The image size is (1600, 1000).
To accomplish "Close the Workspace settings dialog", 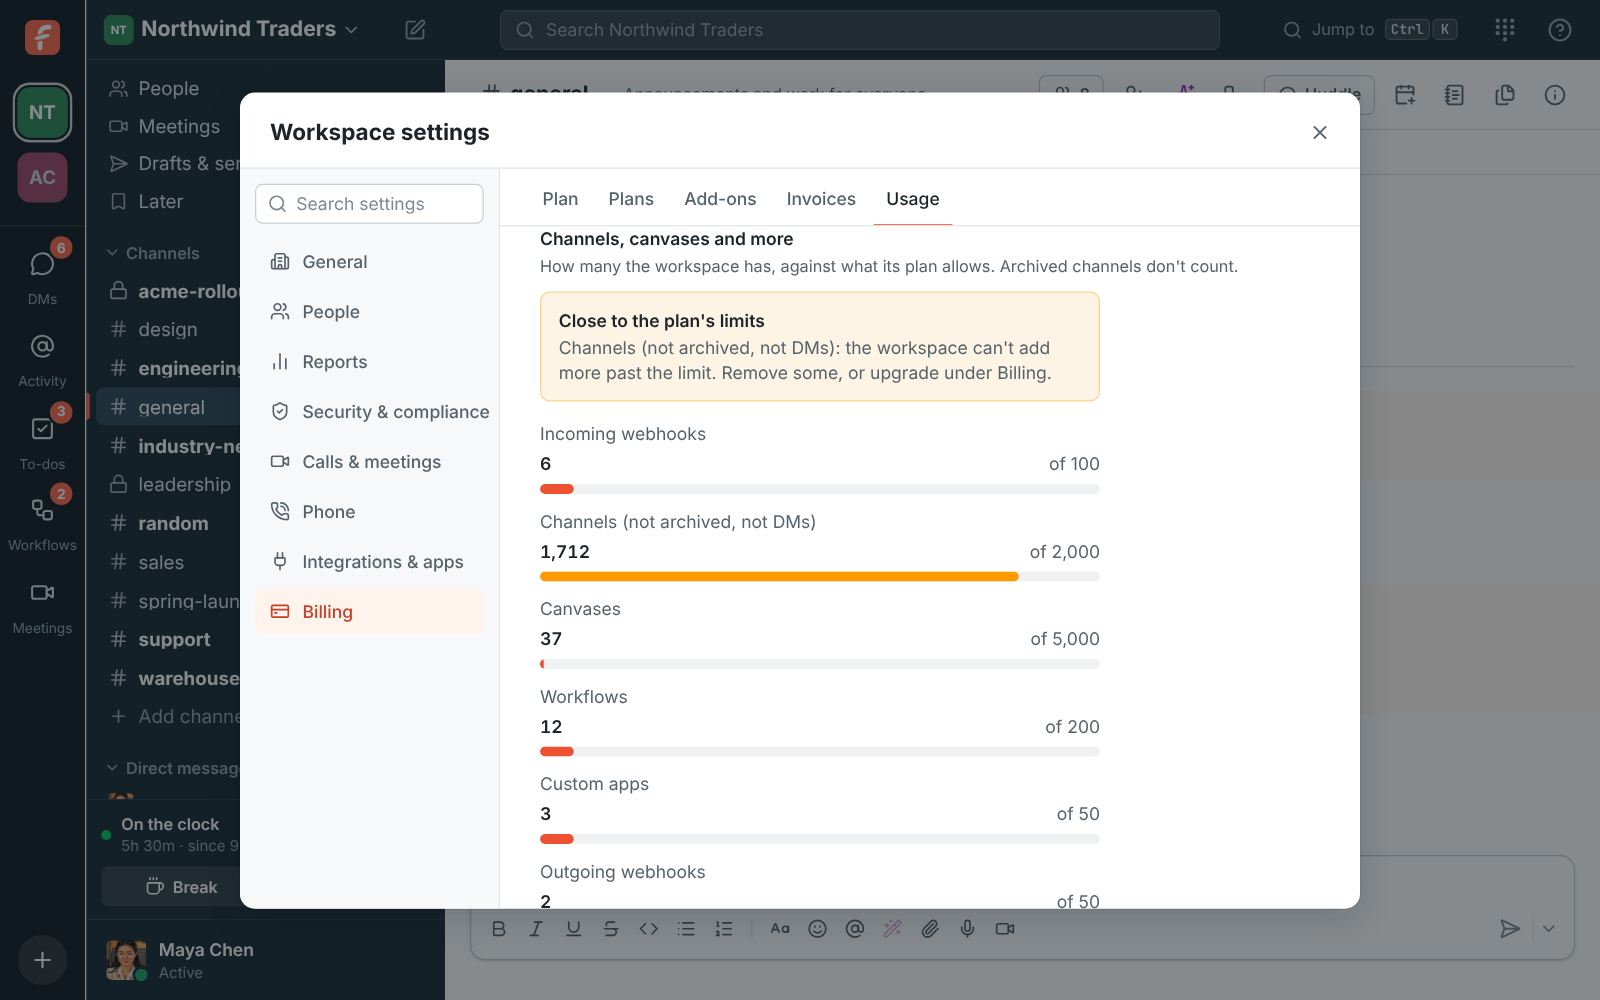I will [1319, 132].
